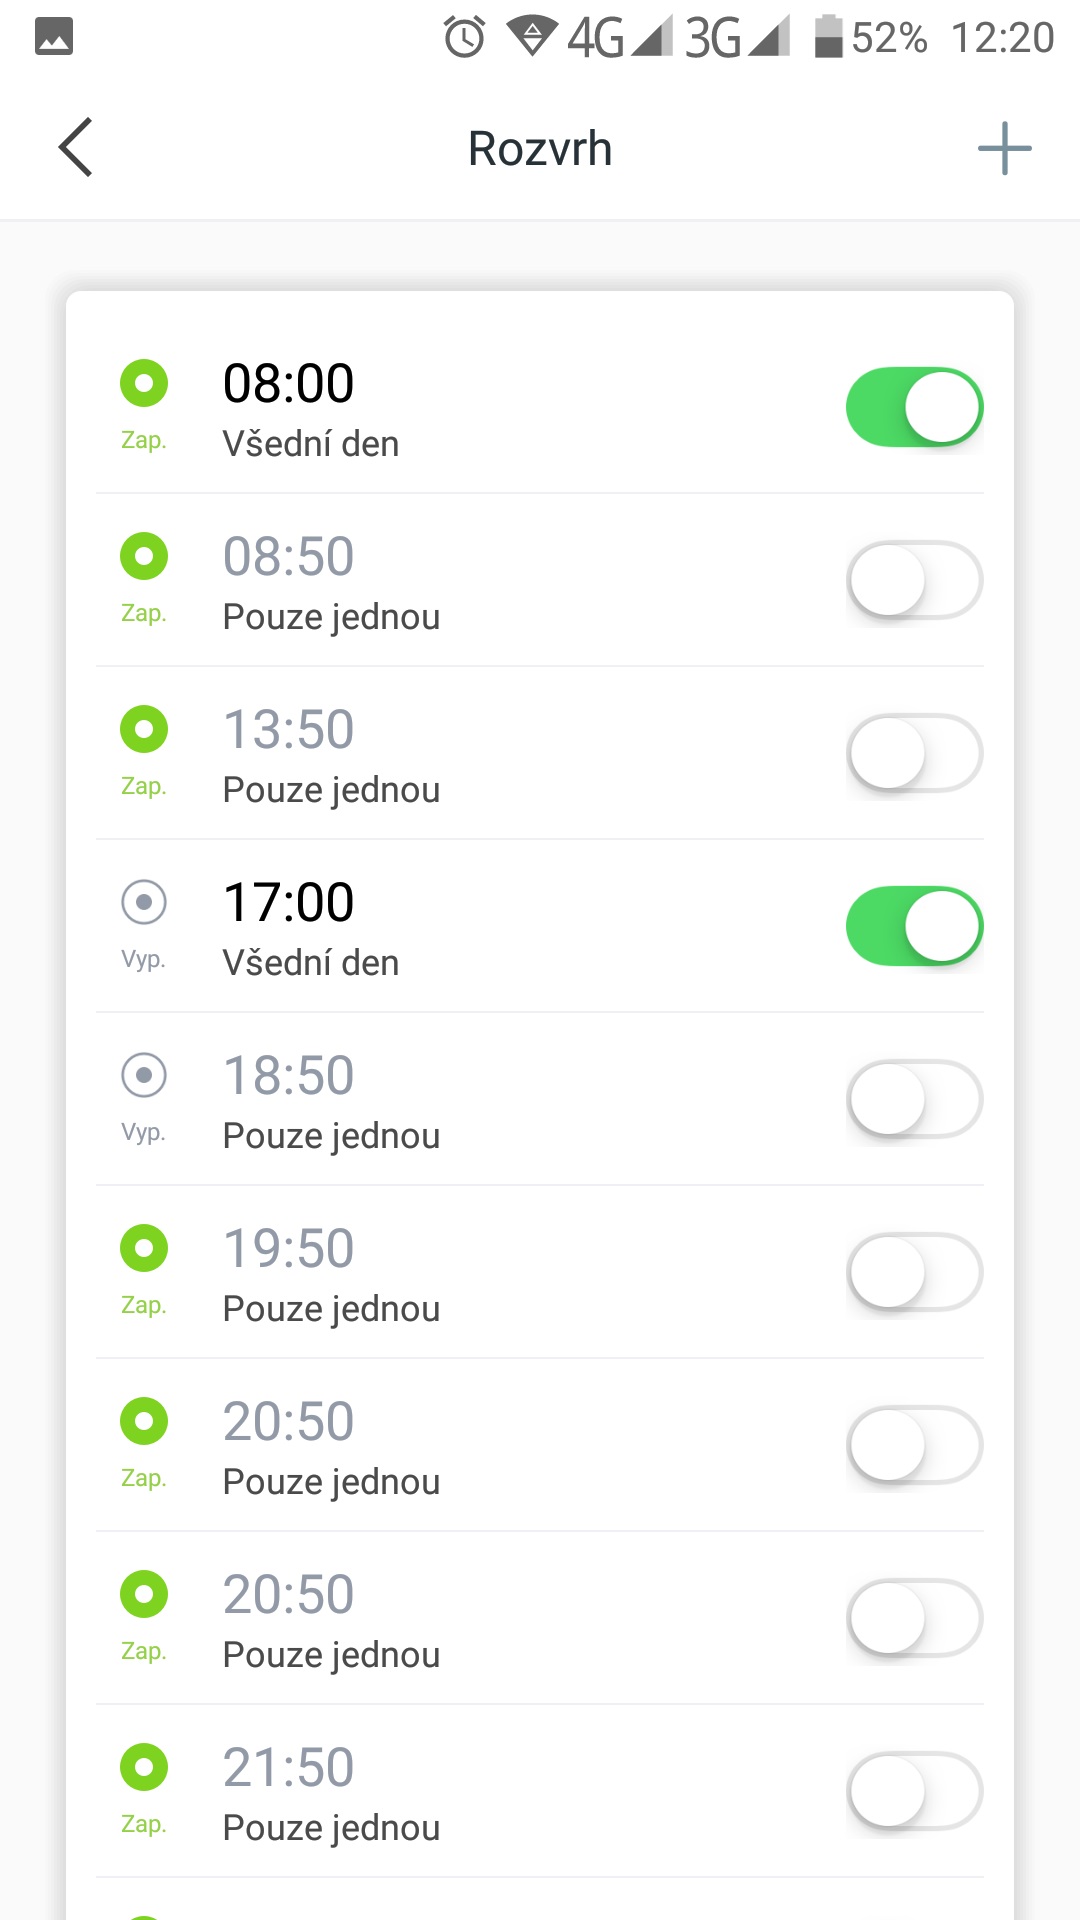Screen dimensions: 1080x1920
Task: Tap the battery icon in status bar
Action: coord(828,37)
